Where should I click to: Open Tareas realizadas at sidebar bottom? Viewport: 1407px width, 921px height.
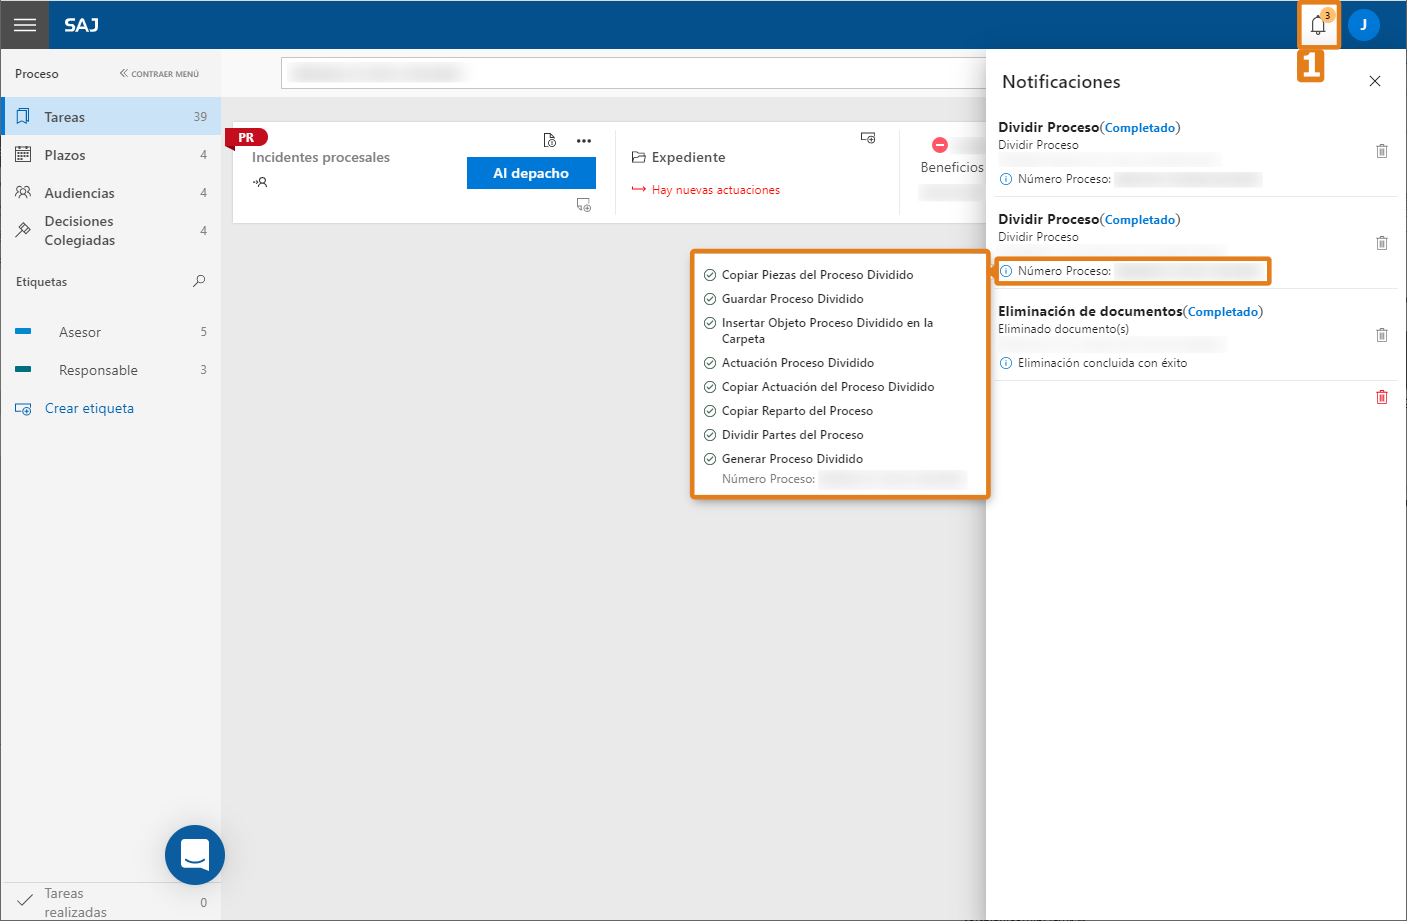[x=111, y=902]
